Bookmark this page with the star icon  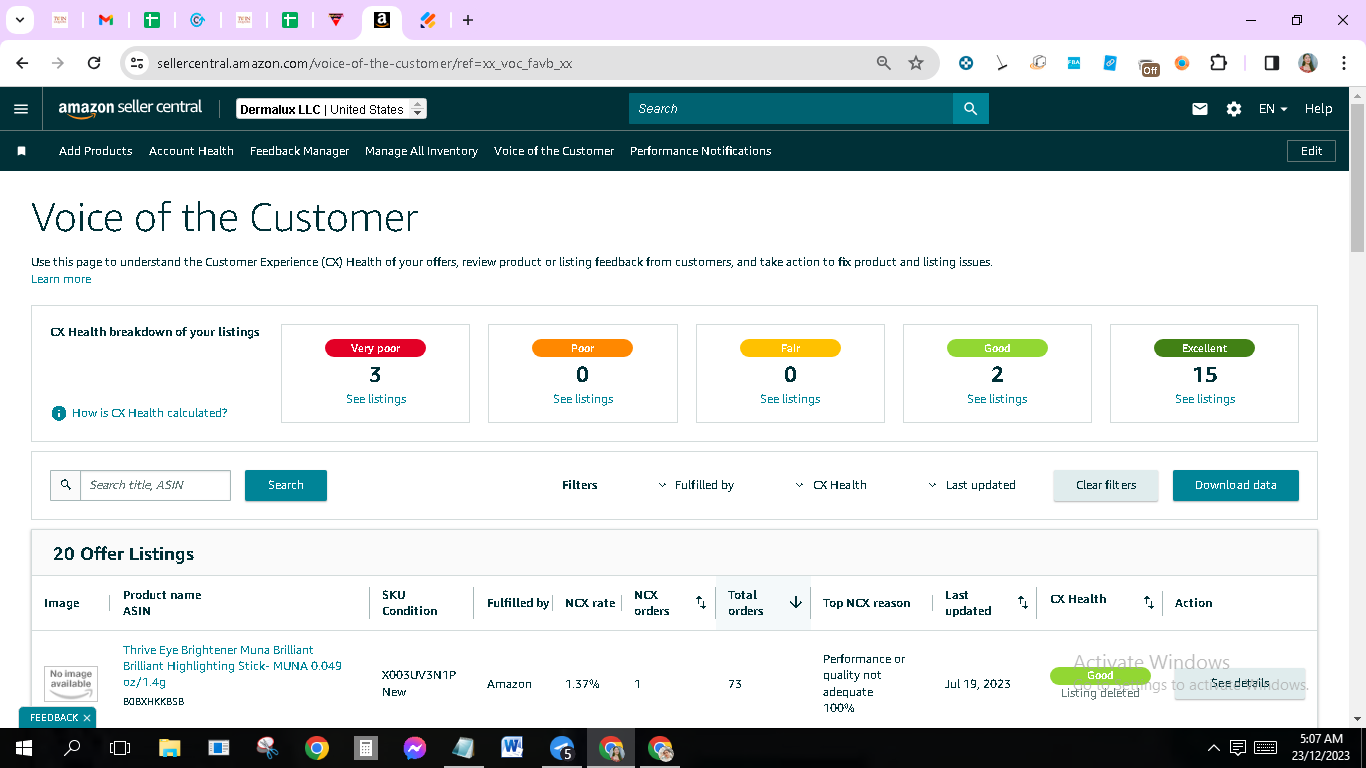pos(916,63)
